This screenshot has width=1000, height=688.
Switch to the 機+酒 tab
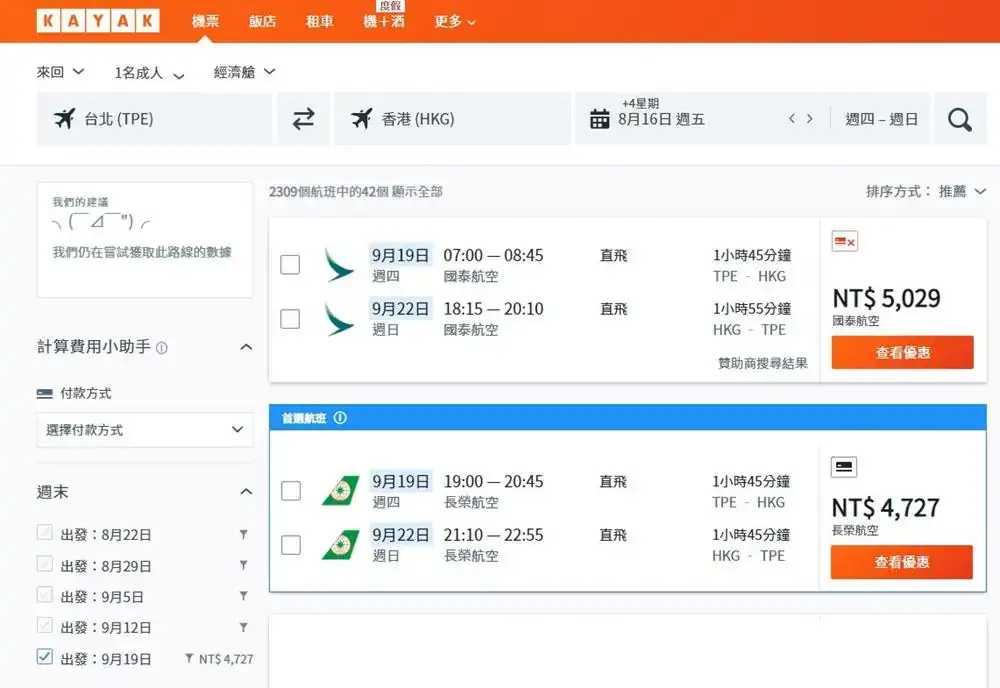click(x=384, y=22)
